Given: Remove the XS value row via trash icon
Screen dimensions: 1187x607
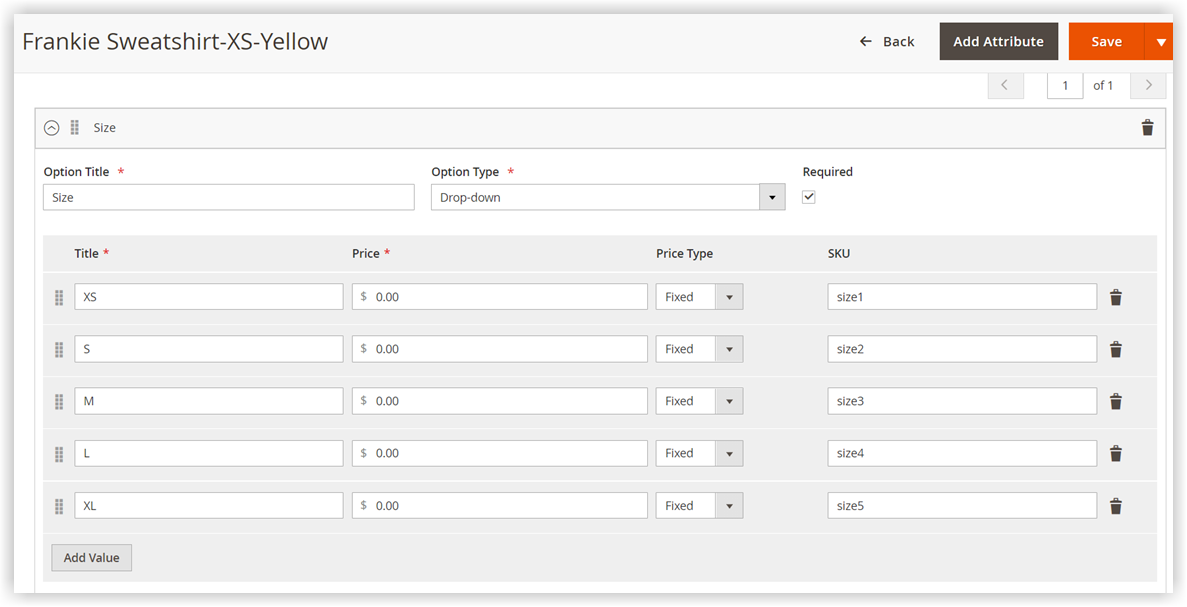Looking at the screenshot, I should pyautogui.click(x=1116, y=296).
